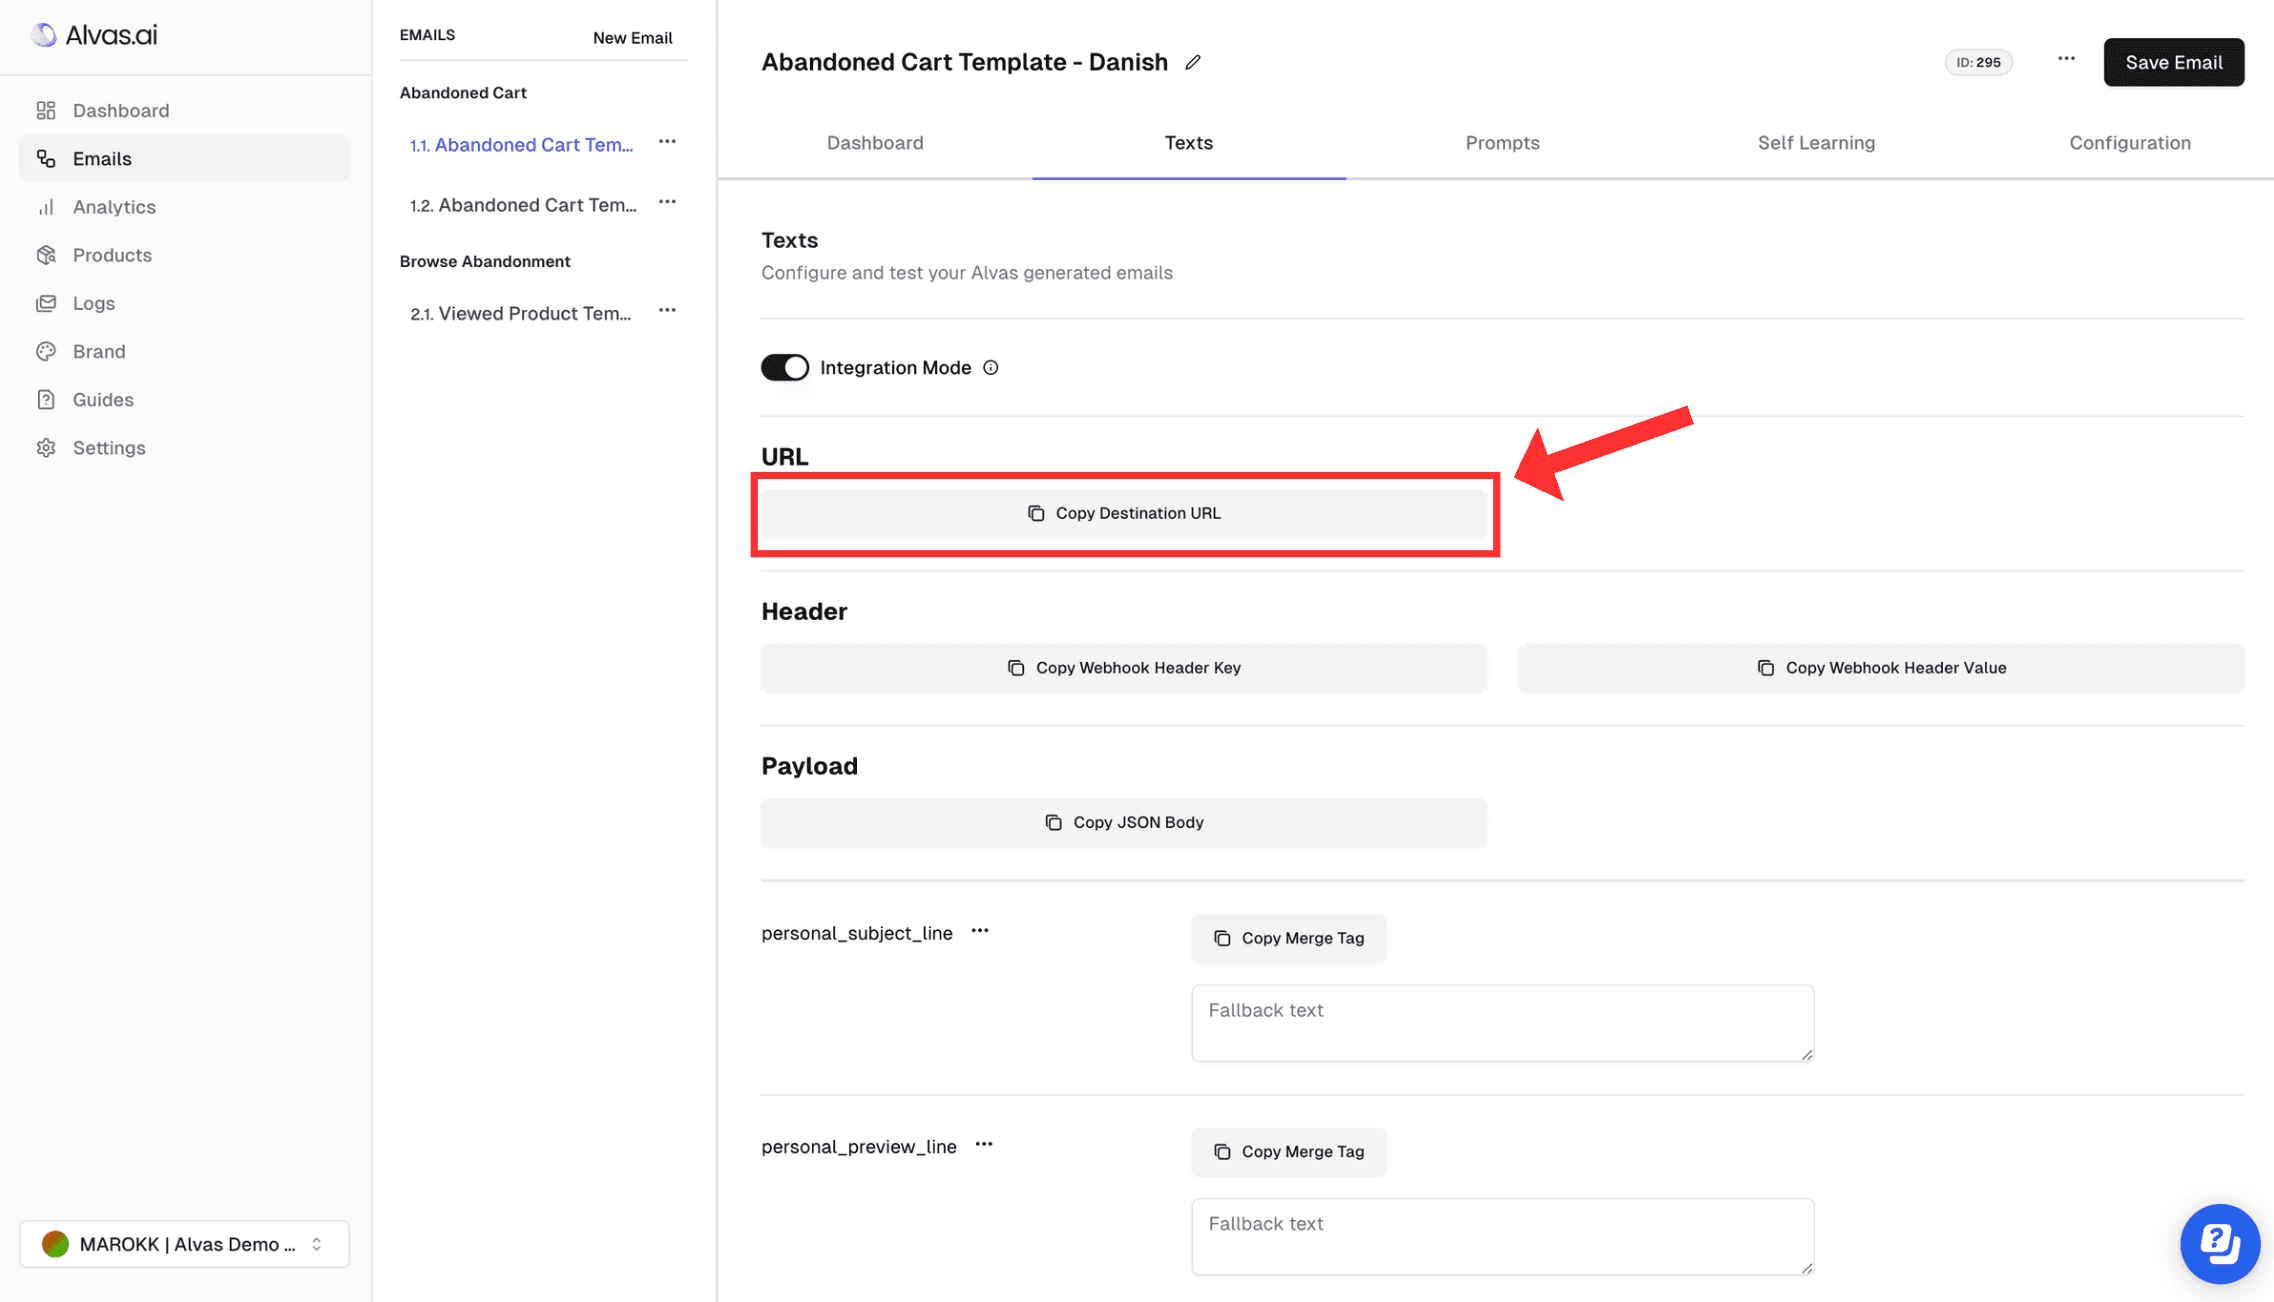Go to Analytics in the sidebar
Viewport: 2274px width, 1302px height.
coord(184,207)
